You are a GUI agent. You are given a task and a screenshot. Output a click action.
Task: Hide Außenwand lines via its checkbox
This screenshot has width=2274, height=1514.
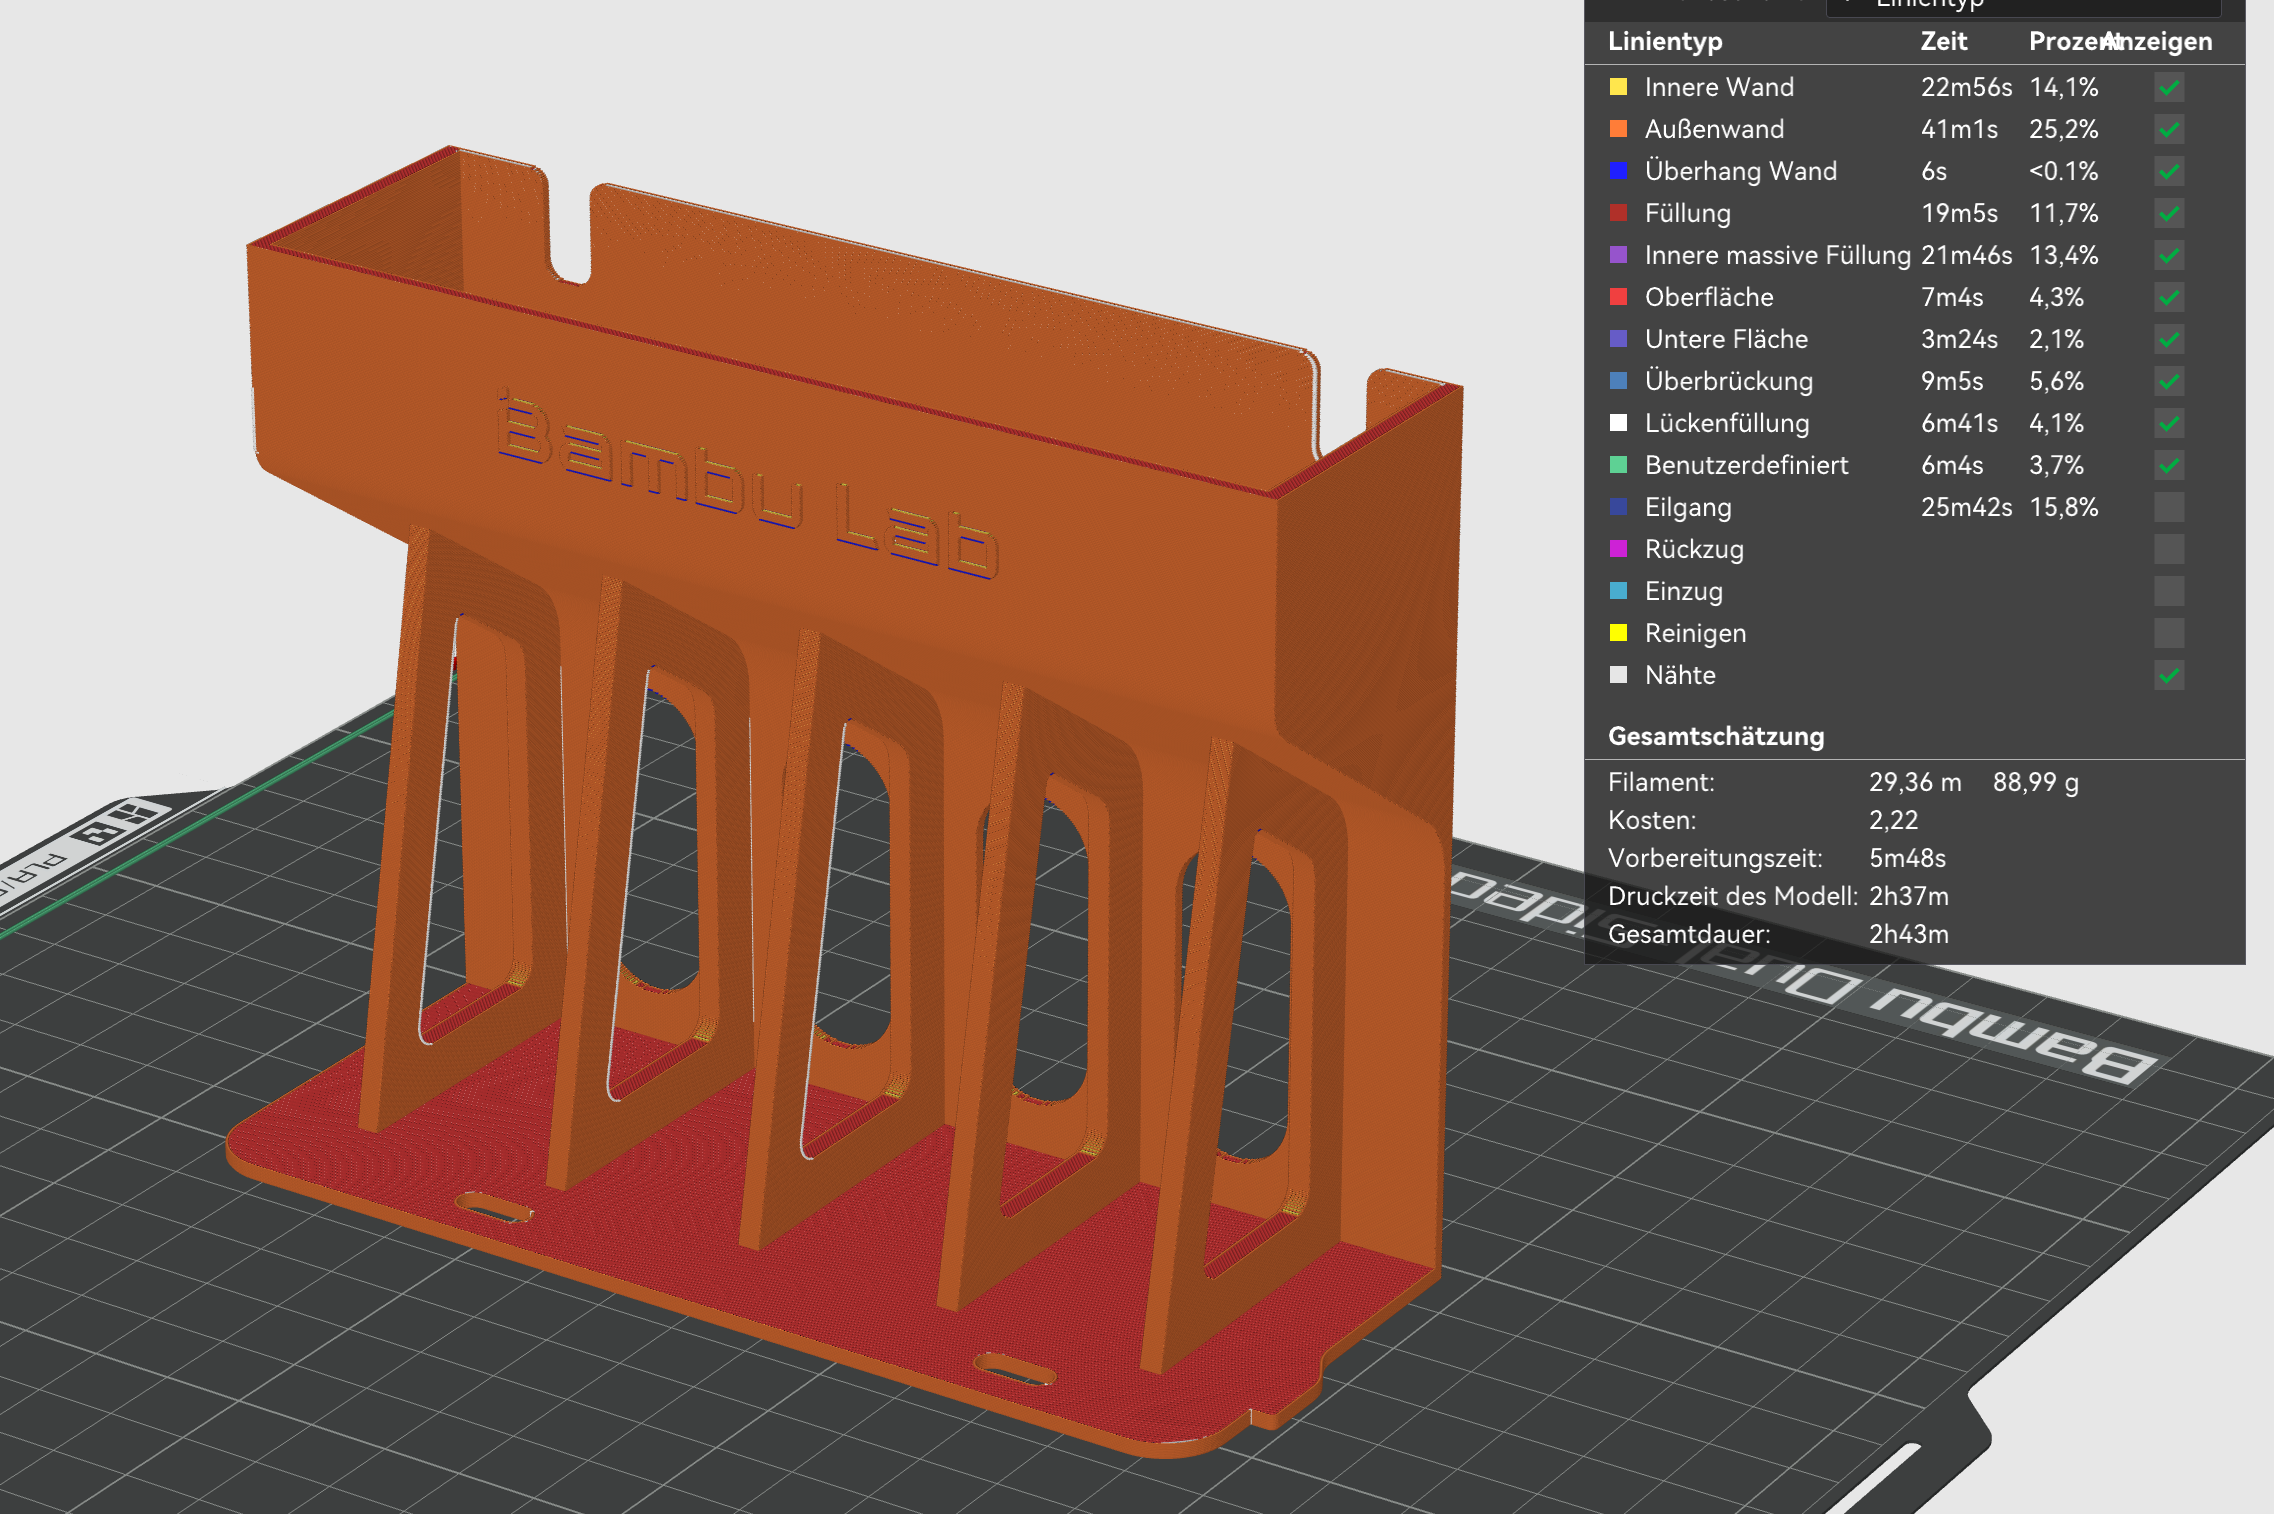(x=2168, y=130)
